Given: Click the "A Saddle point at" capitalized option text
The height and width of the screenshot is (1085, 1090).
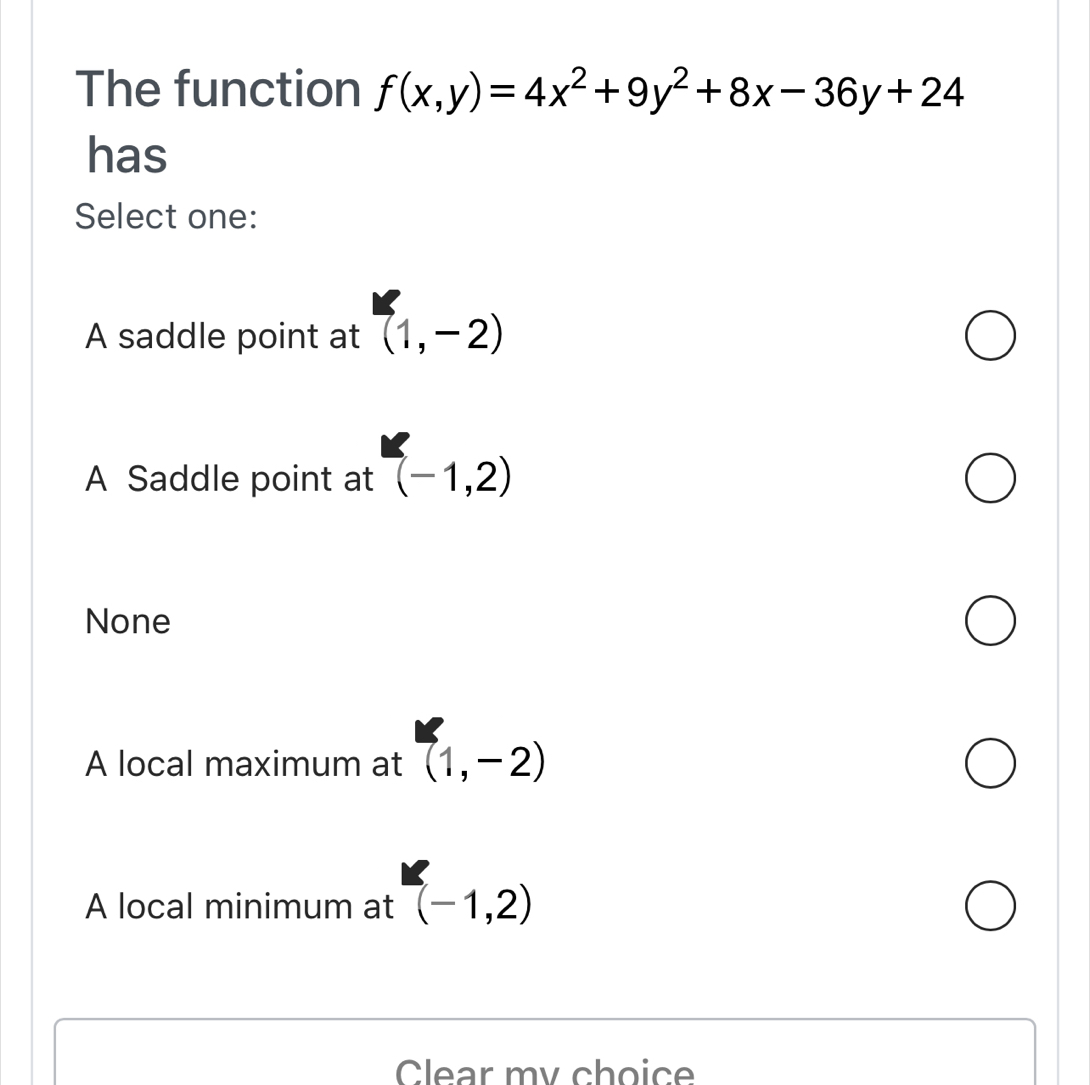Looking at the screenshot, I should tap(229, 480).
